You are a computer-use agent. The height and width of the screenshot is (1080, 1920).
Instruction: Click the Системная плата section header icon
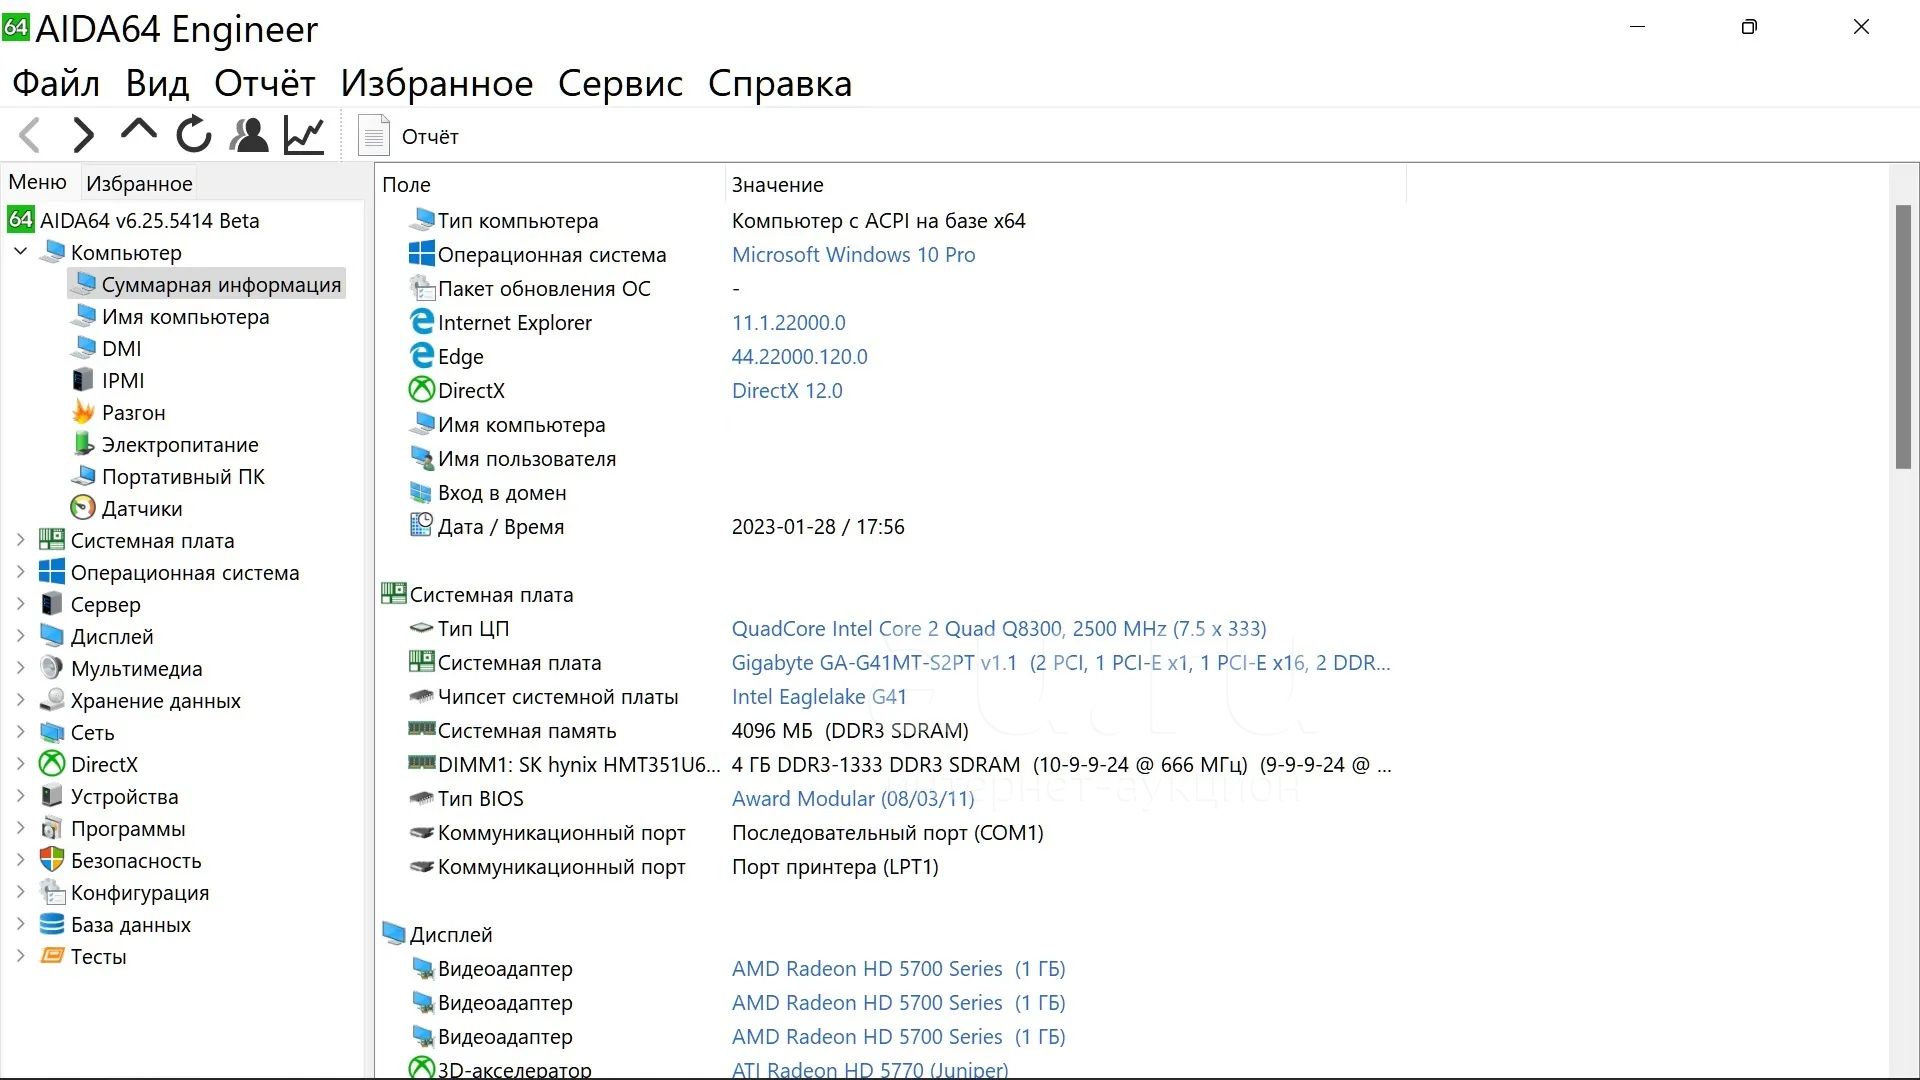coord(394,593)
